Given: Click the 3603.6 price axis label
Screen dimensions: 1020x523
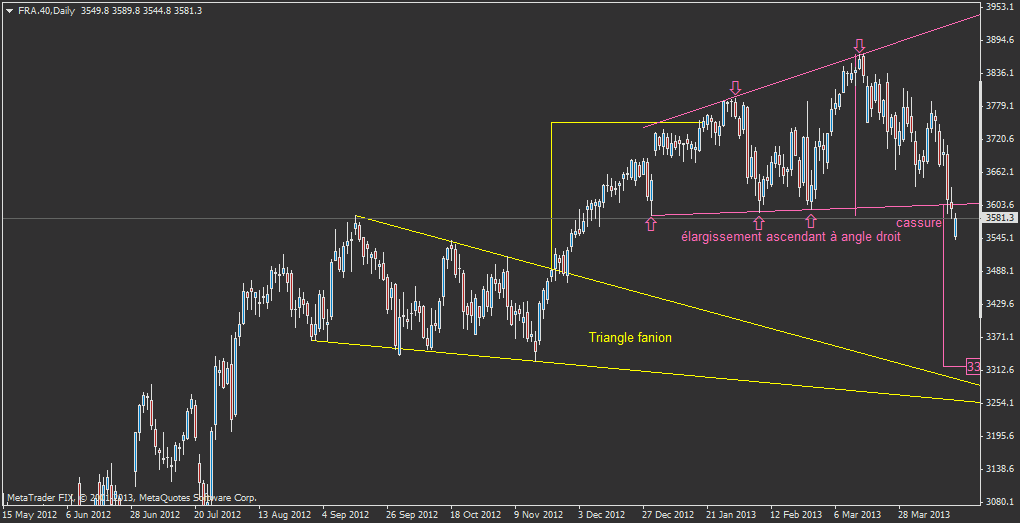Looking at the screenshot, I should click(x=1000, y=204).
